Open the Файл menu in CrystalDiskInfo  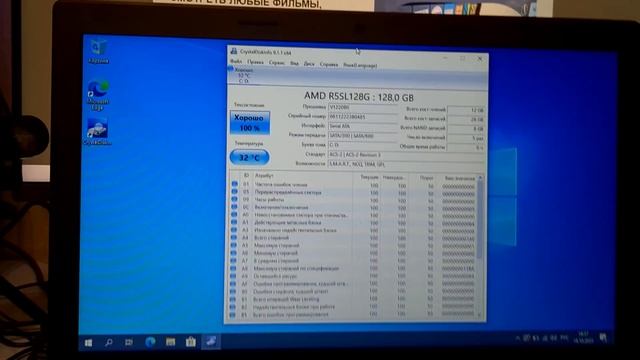click(x=236, y=62)
